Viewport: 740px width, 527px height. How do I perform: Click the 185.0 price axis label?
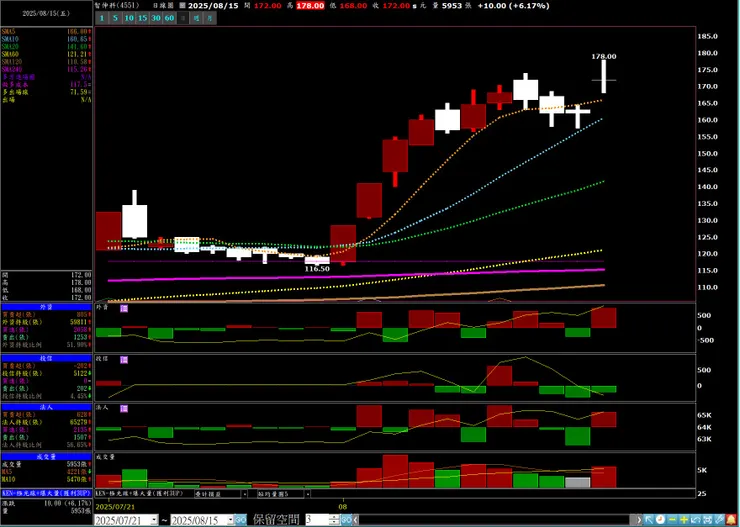click(x=707, y=36)
